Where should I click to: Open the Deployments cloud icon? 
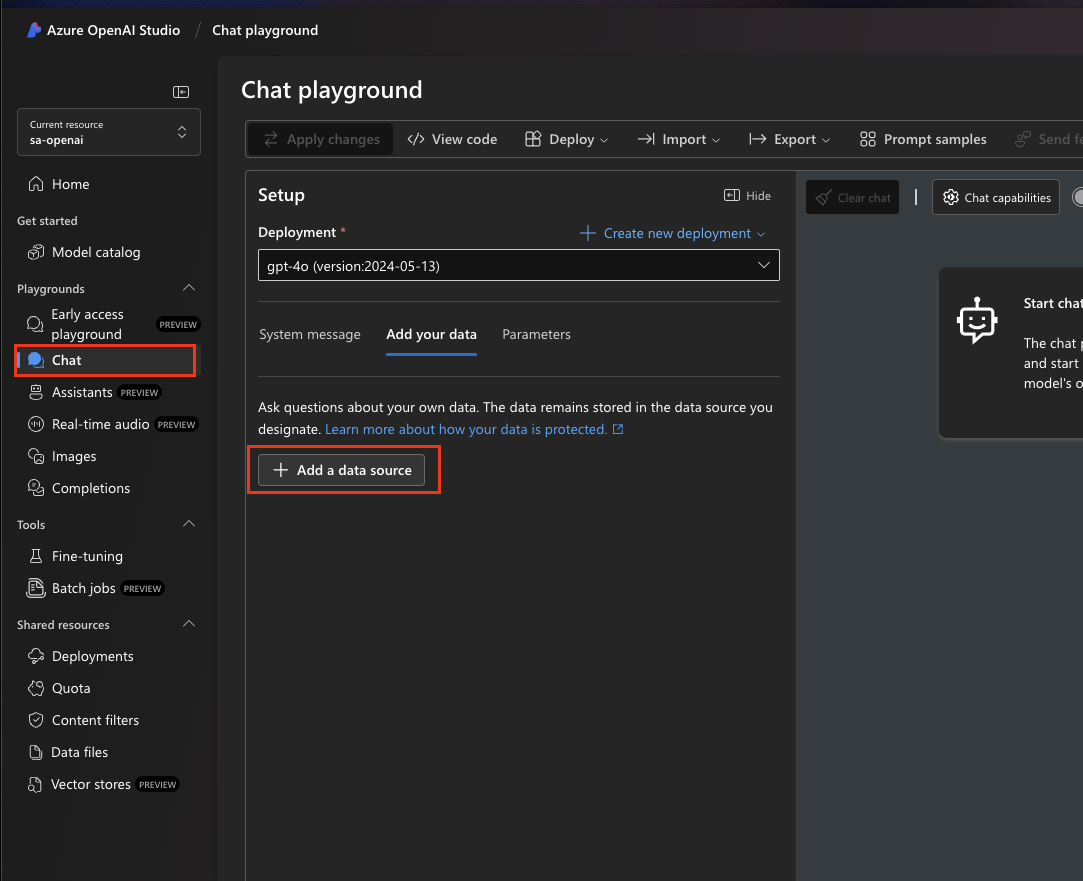[36, 656]
